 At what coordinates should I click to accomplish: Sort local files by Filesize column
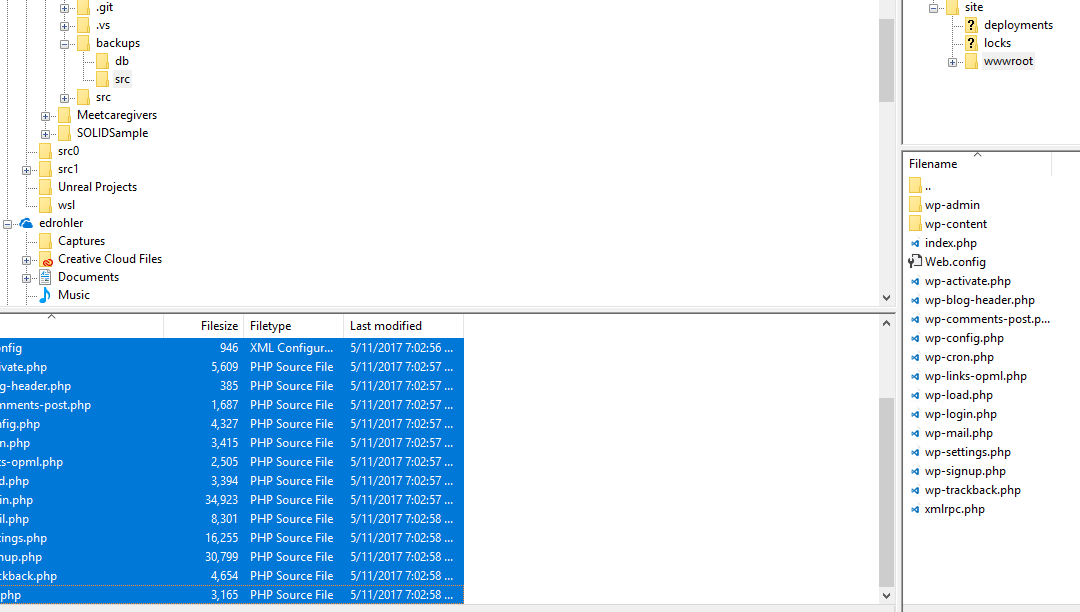pos(204,326)
